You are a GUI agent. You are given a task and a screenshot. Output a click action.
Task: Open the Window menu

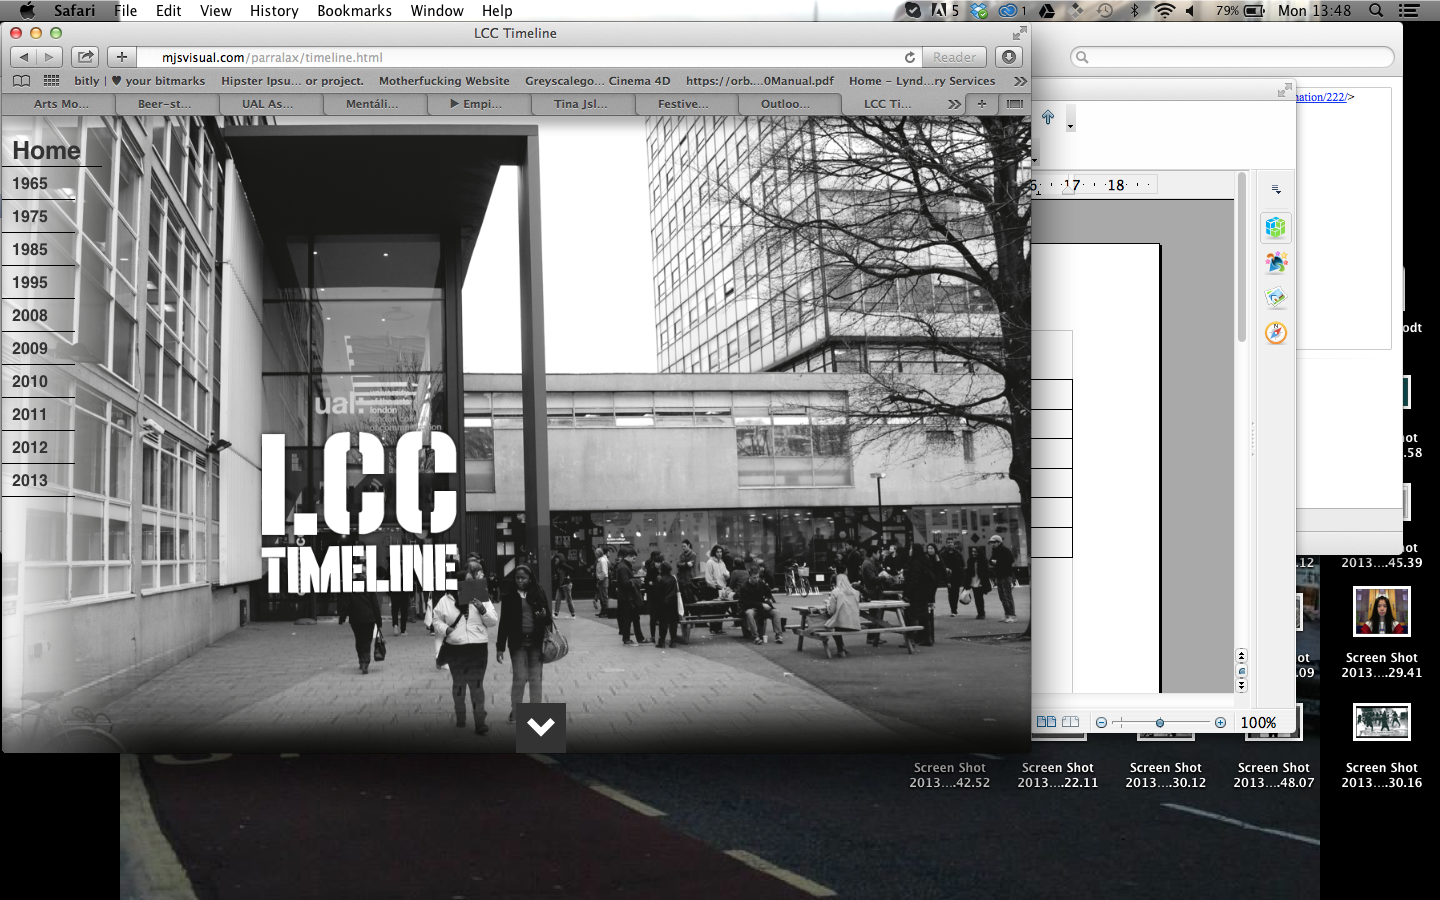(x=437, y=11)
